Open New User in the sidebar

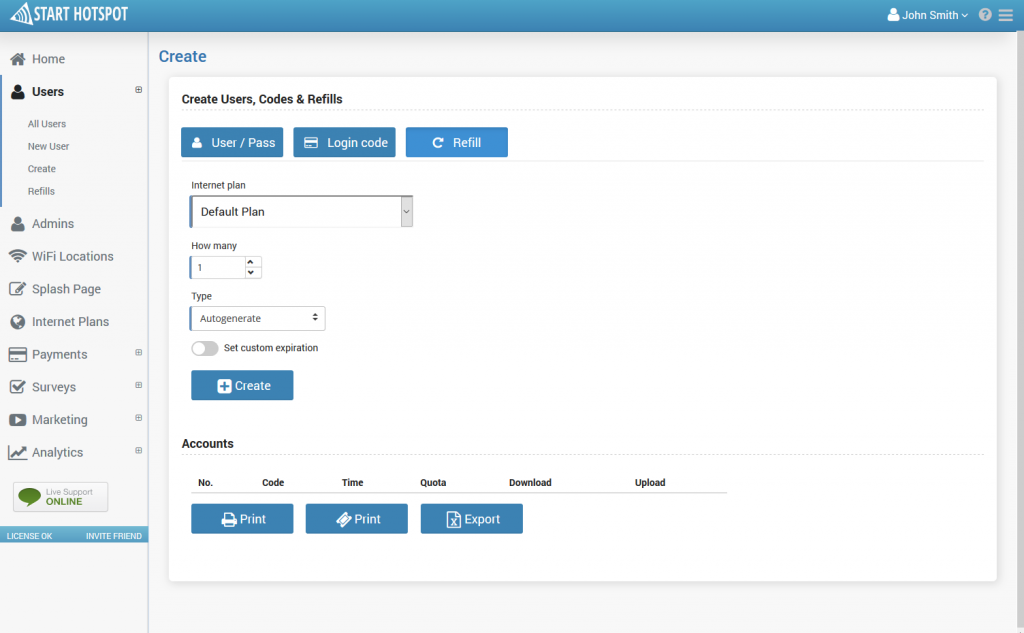(48, 146)
